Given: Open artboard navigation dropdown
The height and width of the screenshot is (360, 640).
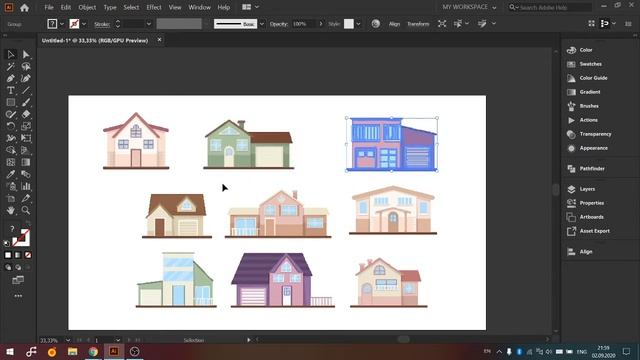Looking at the screenshot, I should tap(118, 340).
